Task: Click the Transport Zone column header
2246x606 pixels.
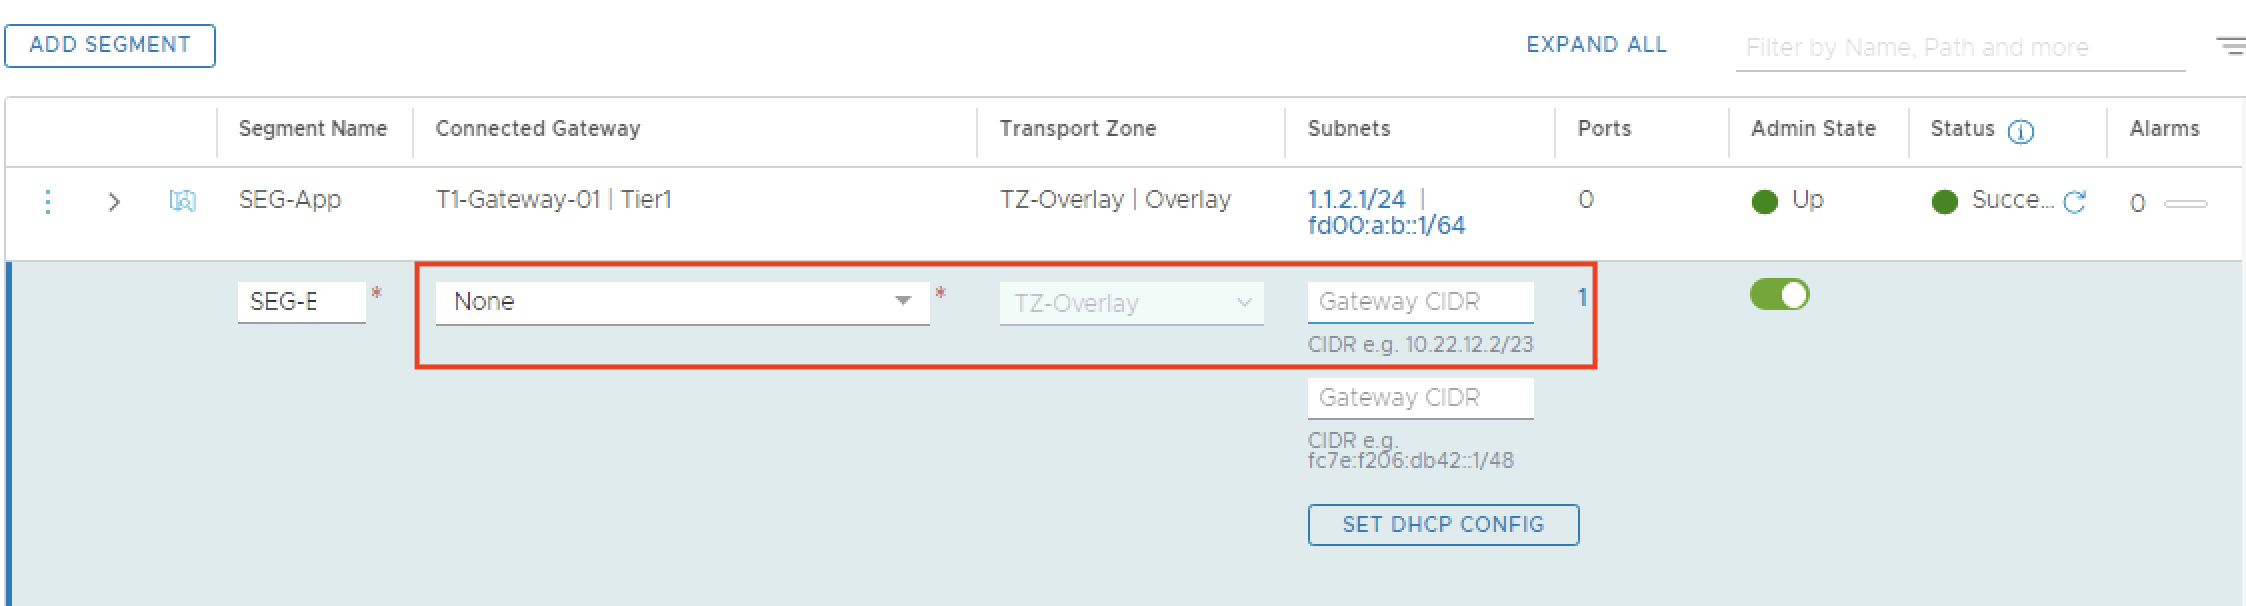Action: point(1077,129)
